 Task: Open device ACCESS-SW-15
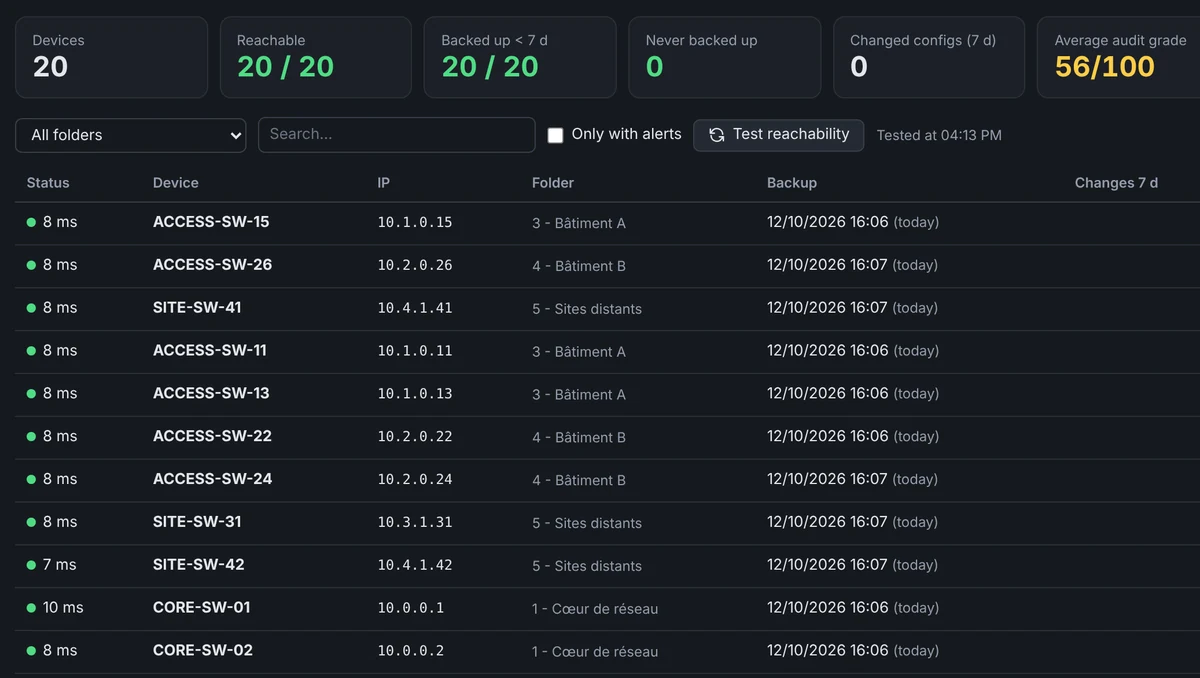click(x=211, y=222)
